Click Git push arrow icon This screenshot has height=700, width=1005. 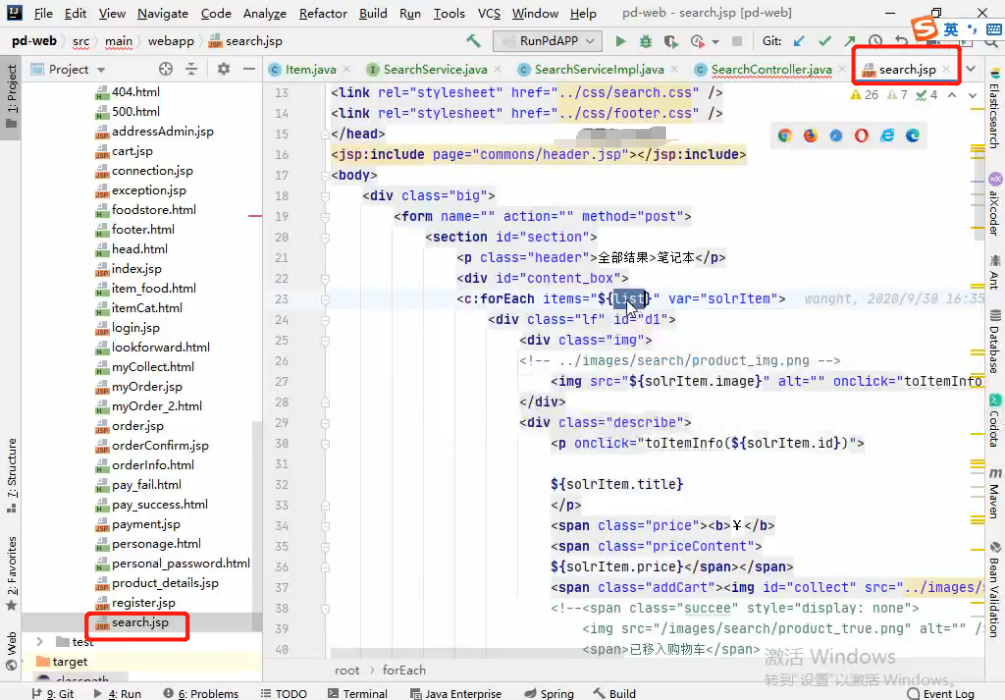(x=850, y=41)
